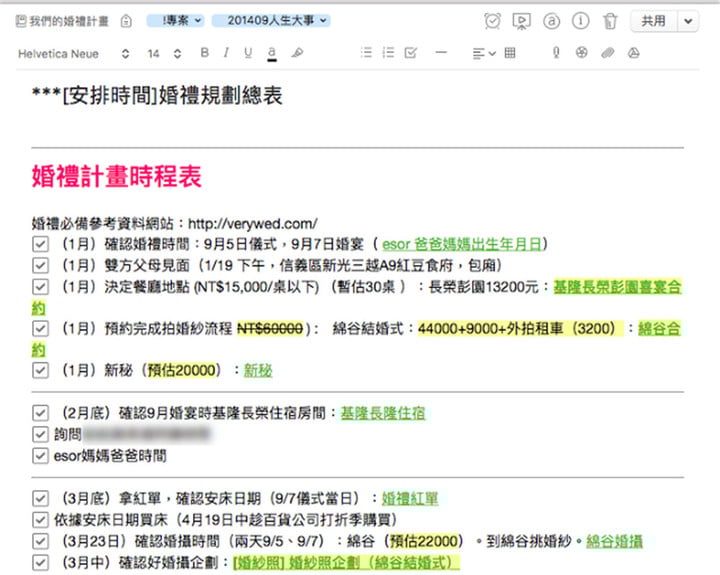This screenshot has height=575, width=720.
Task: Open the [婚紗照] 婚紗照企劃 link
Action: (347, 563)
